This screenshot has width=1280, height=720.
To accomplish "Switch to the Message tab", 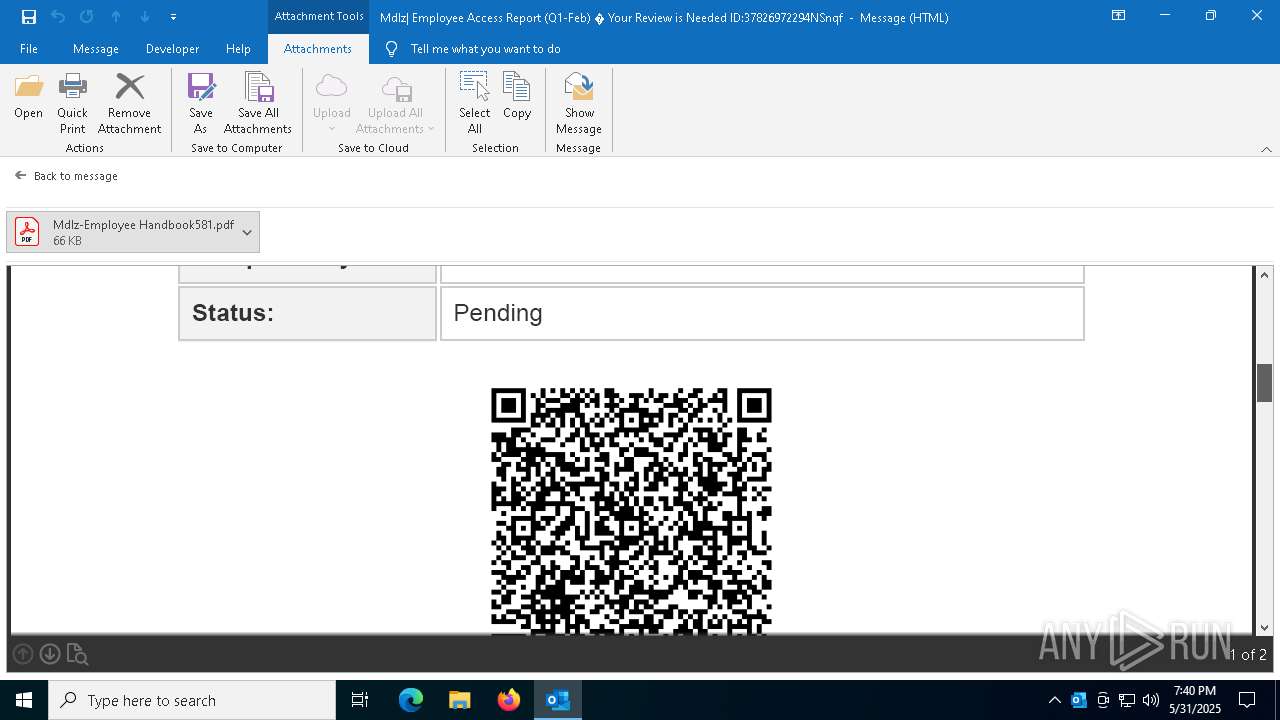I will tap(96, 49).
